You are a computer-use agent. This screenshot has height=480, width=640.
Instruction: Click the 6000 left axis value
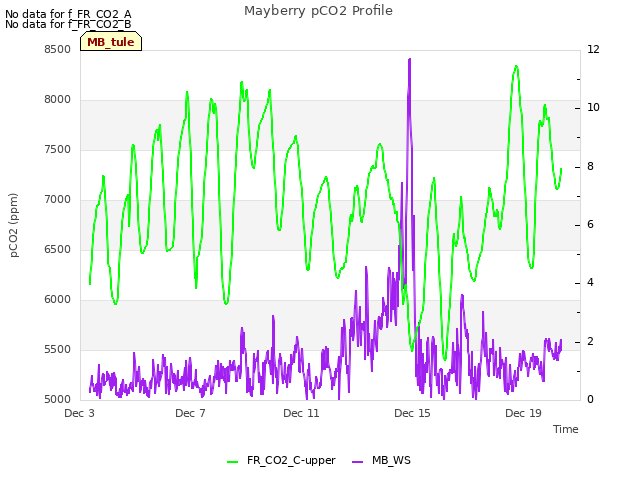point(58,300)
